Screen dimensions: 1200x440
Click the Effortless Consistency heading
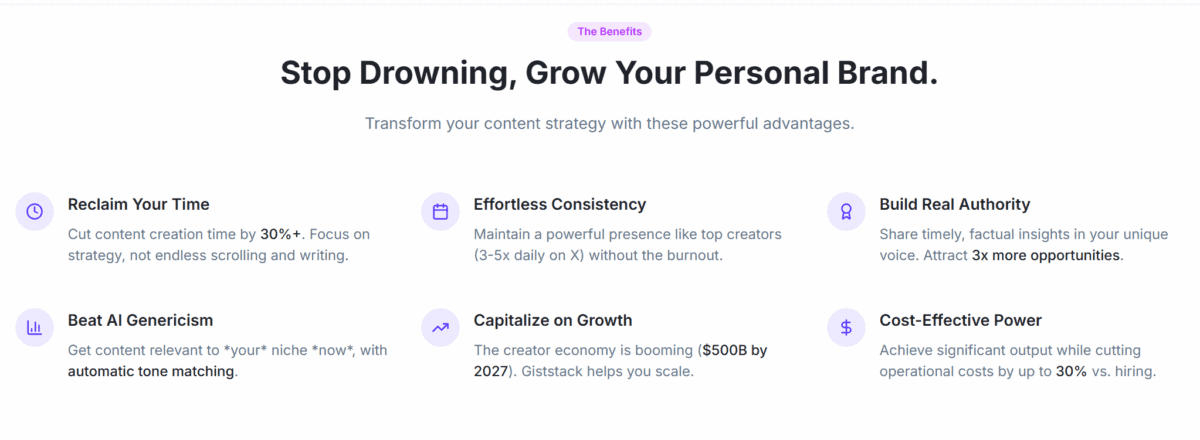click(x=559, y=204)
